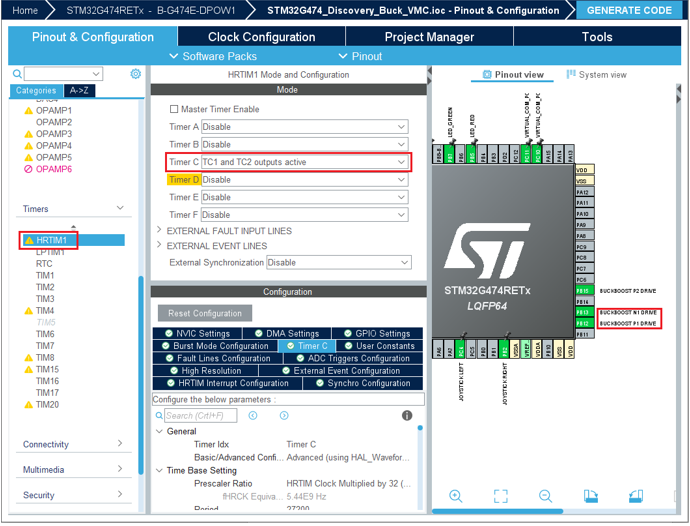Fit chip to view with the frame icon
Screen dimensions: 690x526
[500, 496]
